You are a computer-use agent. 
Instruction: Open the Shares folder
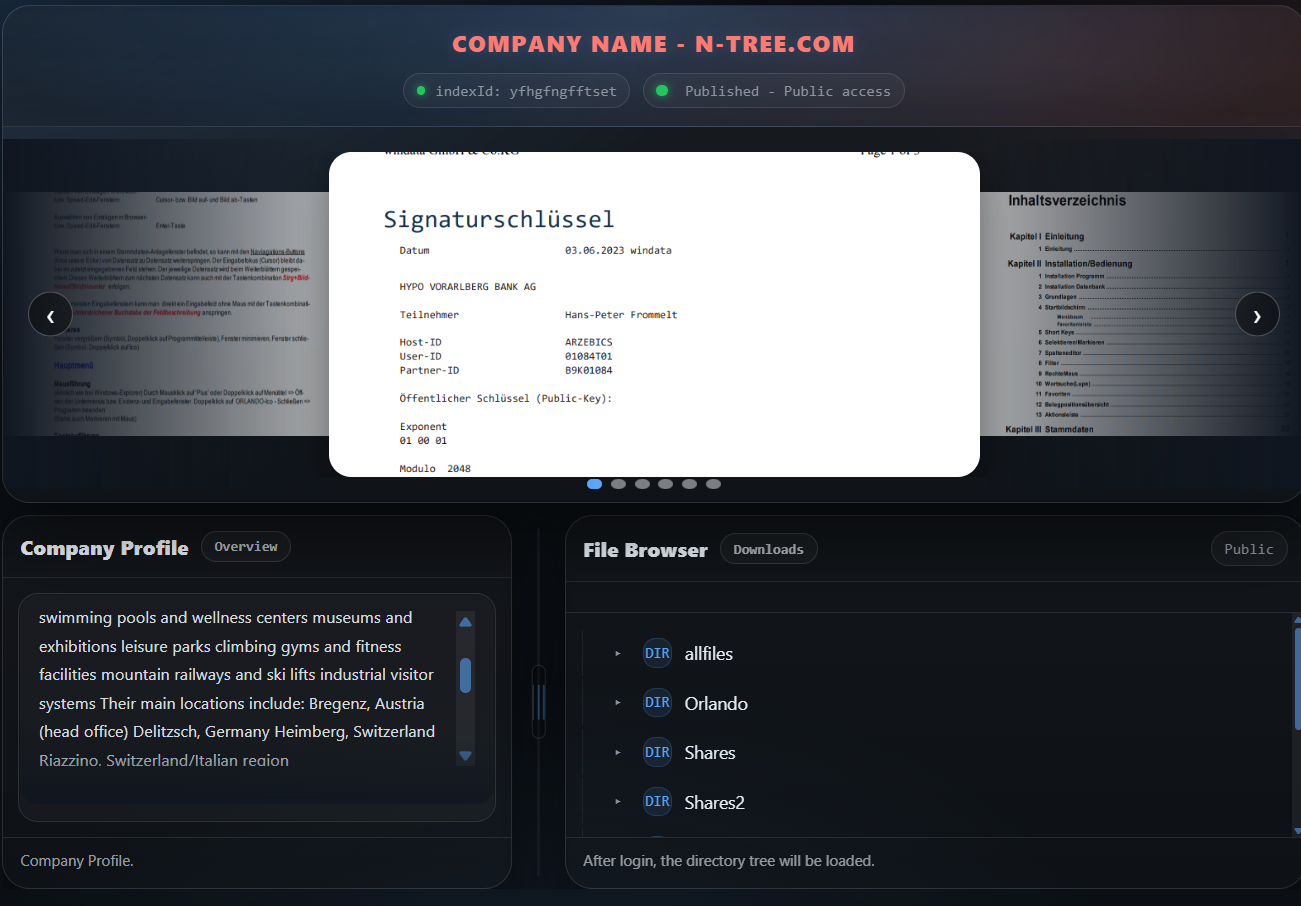tap(710, 752)
